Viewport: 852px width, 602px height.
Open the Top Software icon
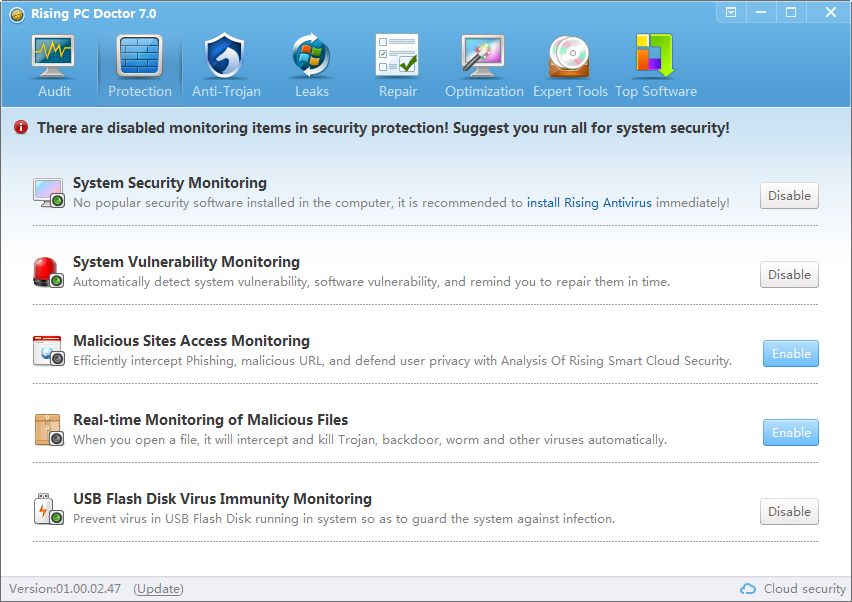click(x=655, y=55)
